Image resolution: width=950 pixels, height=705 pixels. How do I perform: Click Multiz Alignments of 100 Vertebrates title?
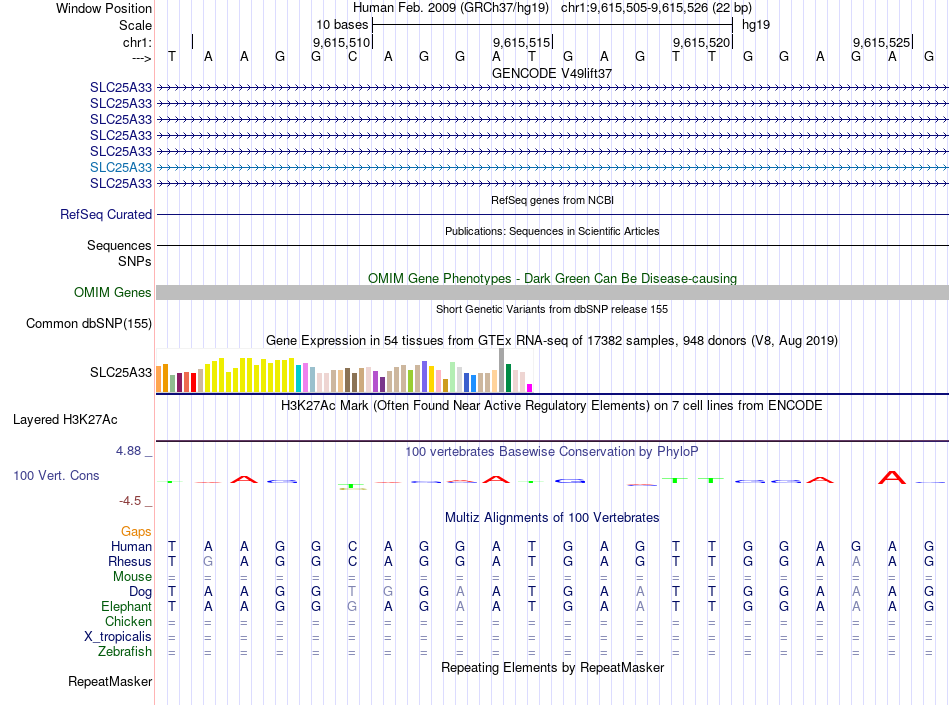pyautogui.click(x=552, y=517)
